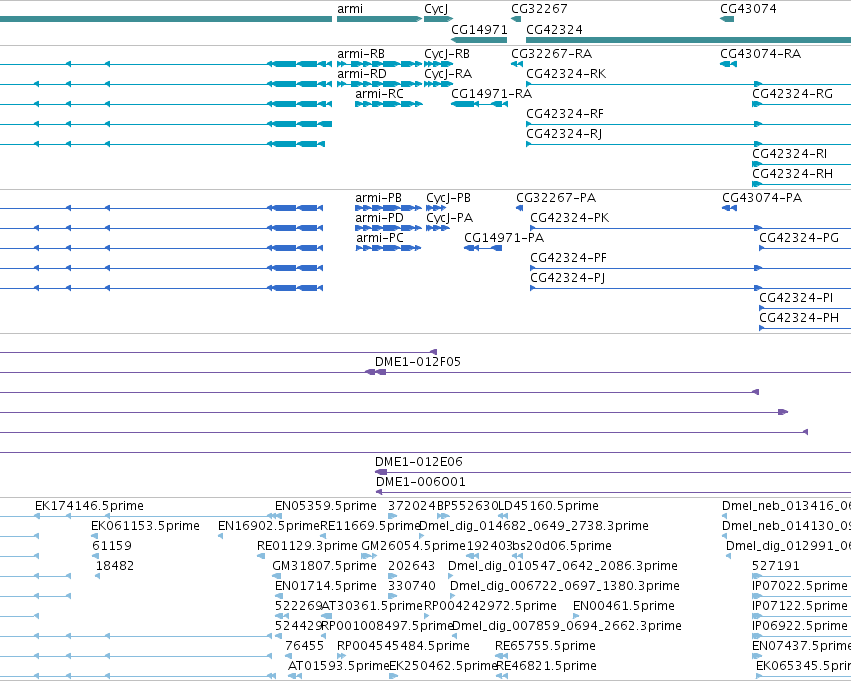The image size is (851, 681).
Task: Select EST RE46821.5prime
Action: pos(546,666)
